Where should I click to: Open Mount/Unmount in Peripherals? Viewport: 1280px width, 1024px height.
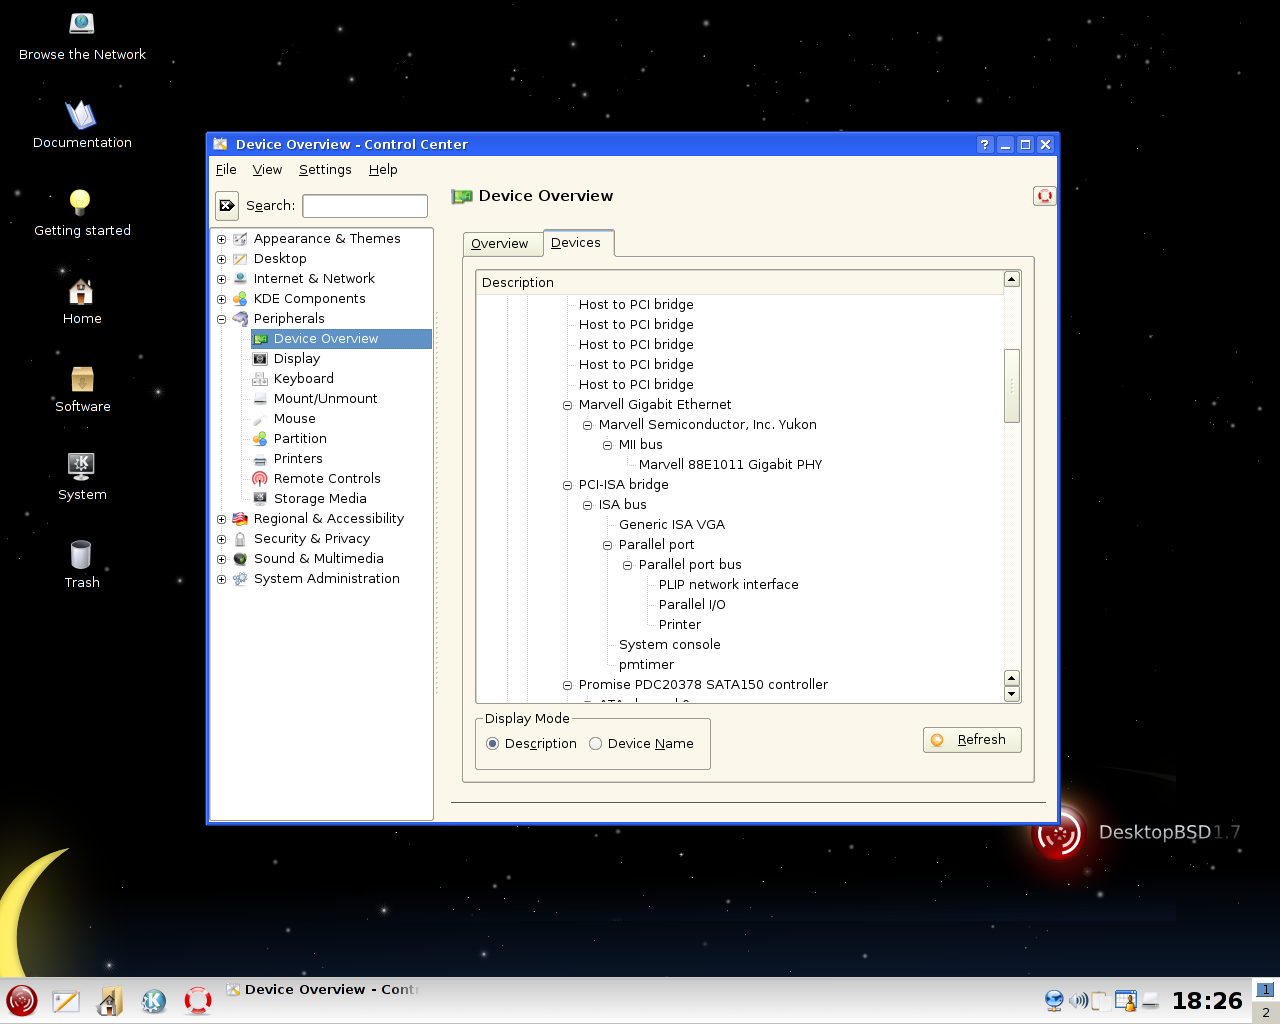coord(326,399)
